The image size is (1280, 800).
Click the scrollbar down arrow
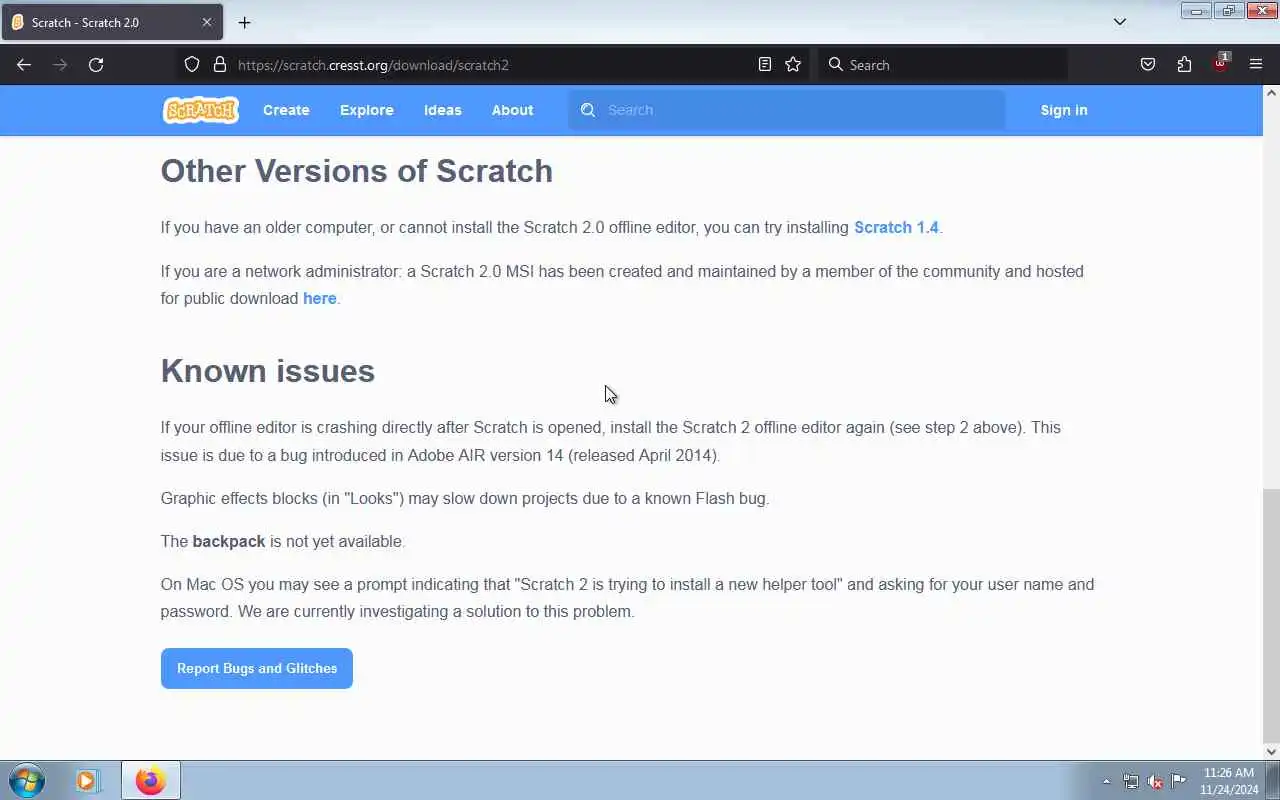coord(1271,752)
